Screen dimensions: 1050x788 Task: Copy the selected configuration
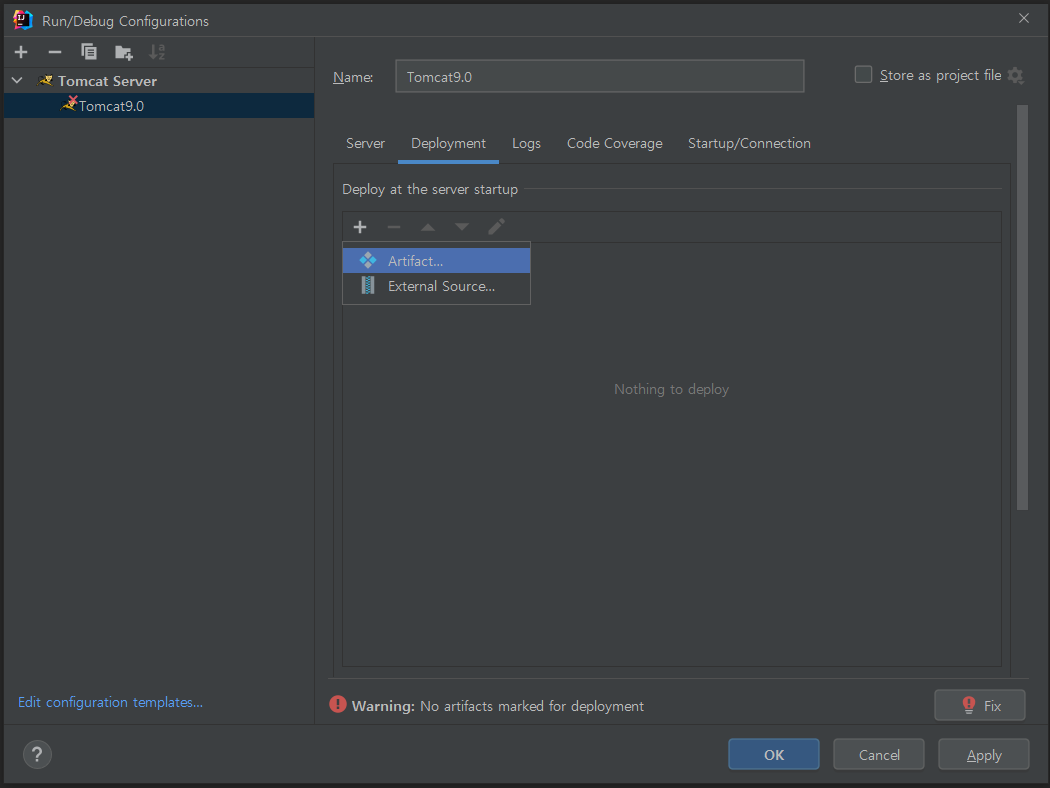click(x=88, y=52)
